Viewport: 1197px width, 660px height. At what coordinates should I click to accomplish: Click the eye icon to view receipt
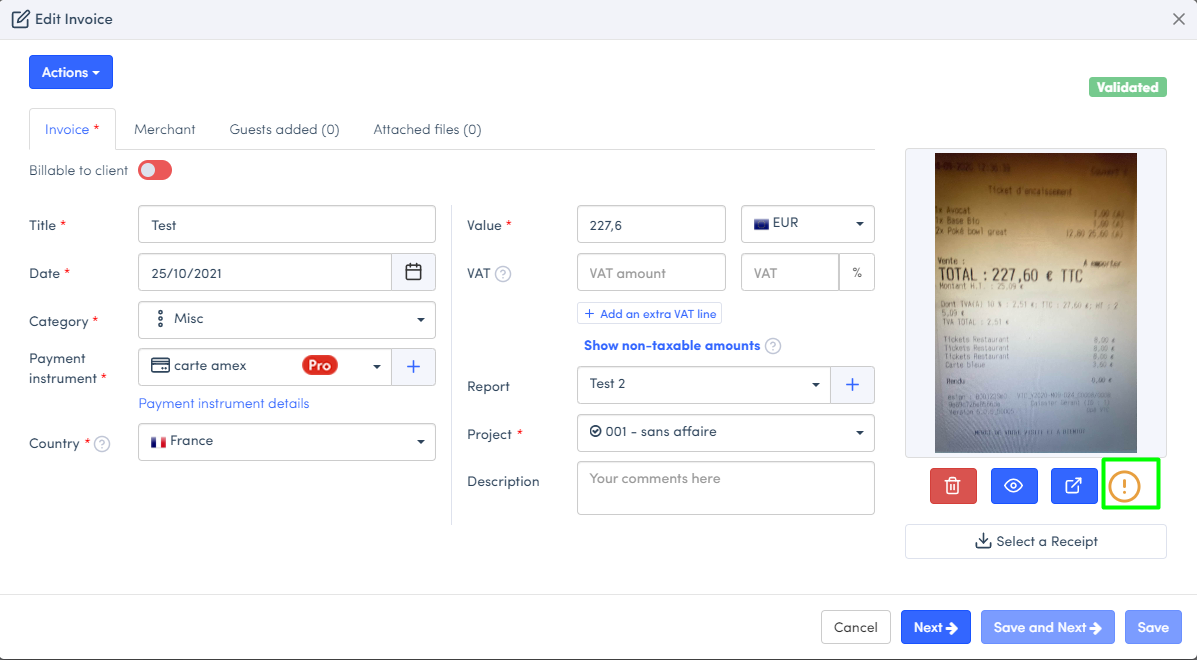coord(1013,486)
